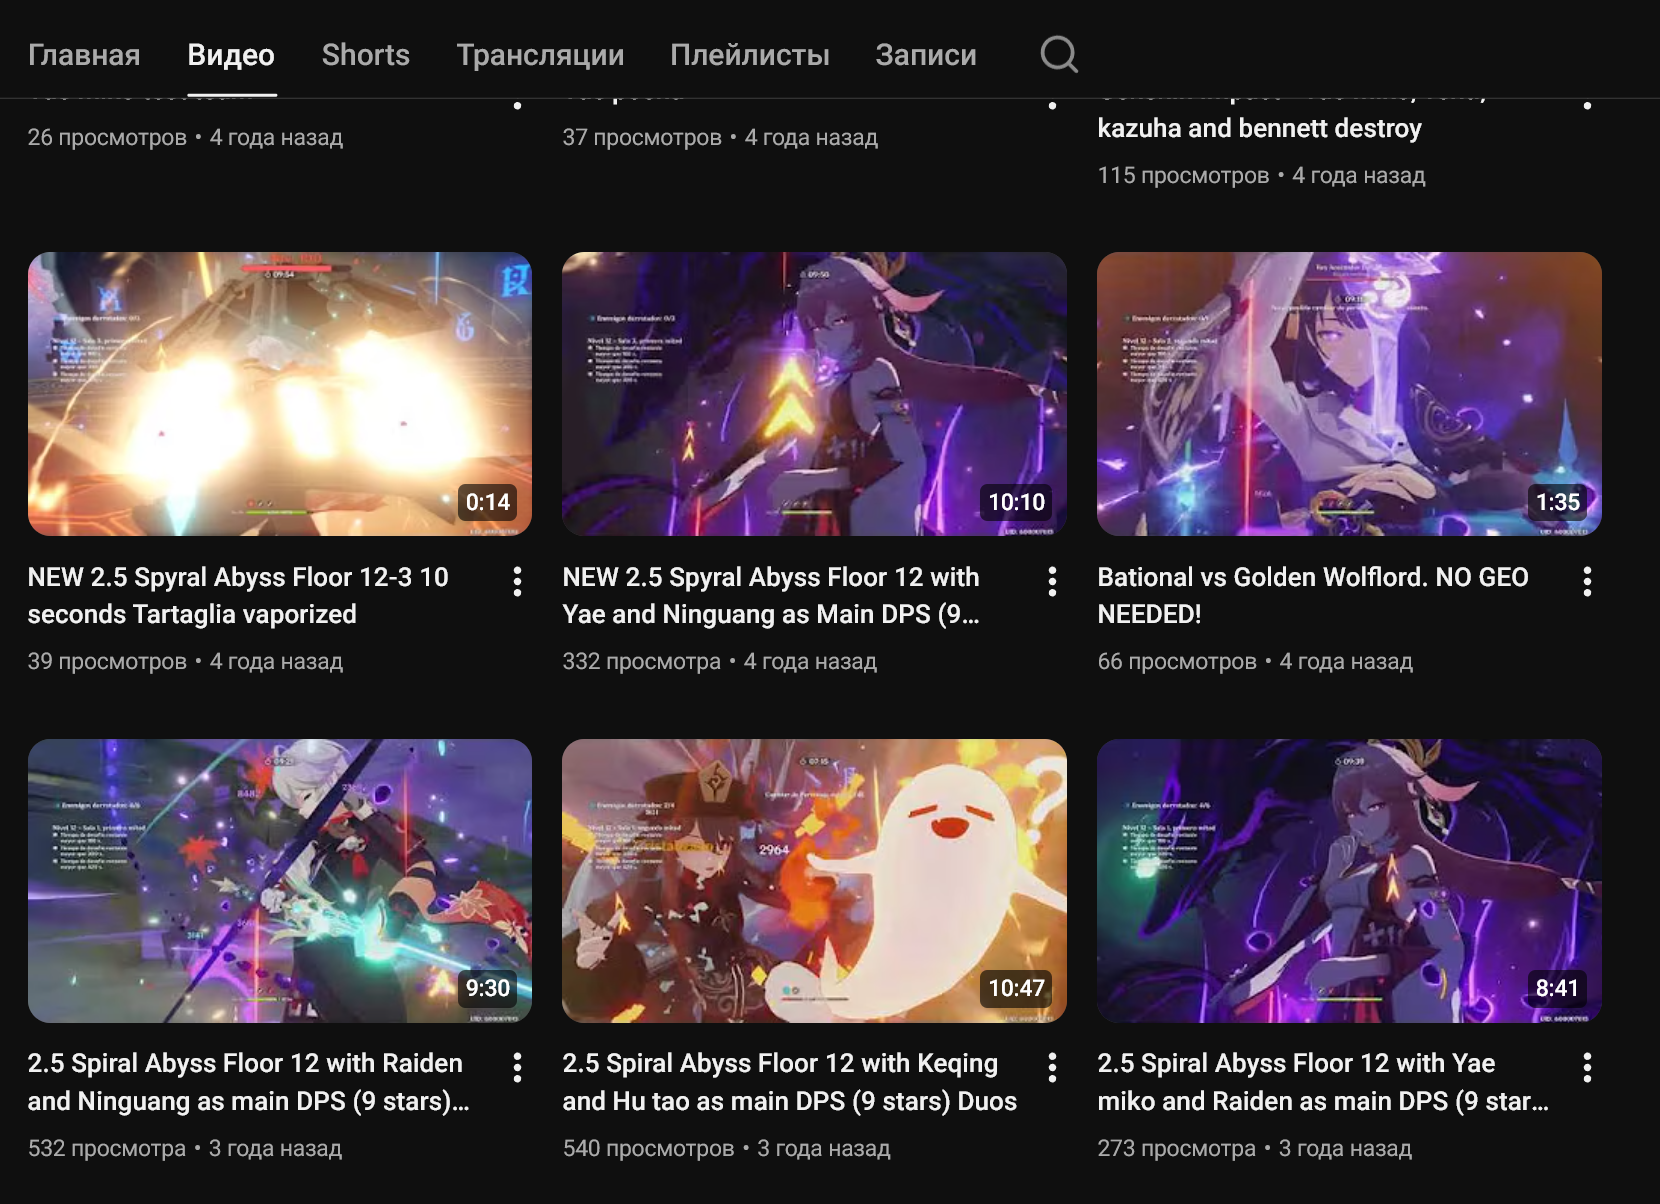The image size is (1660, 1204).
Task: Click the '532 просмотра' view count
Action: tap(107, 1148)
